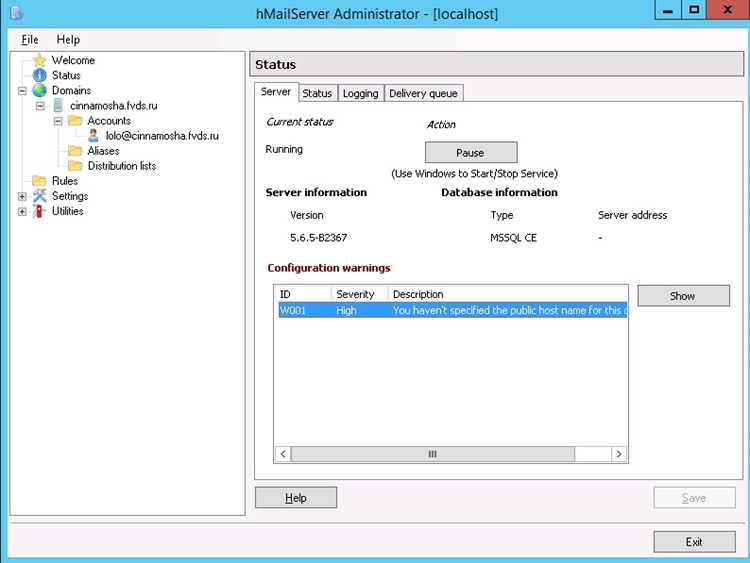
Task: Click the Configuration warnings heading
Action: coord(329,268)
